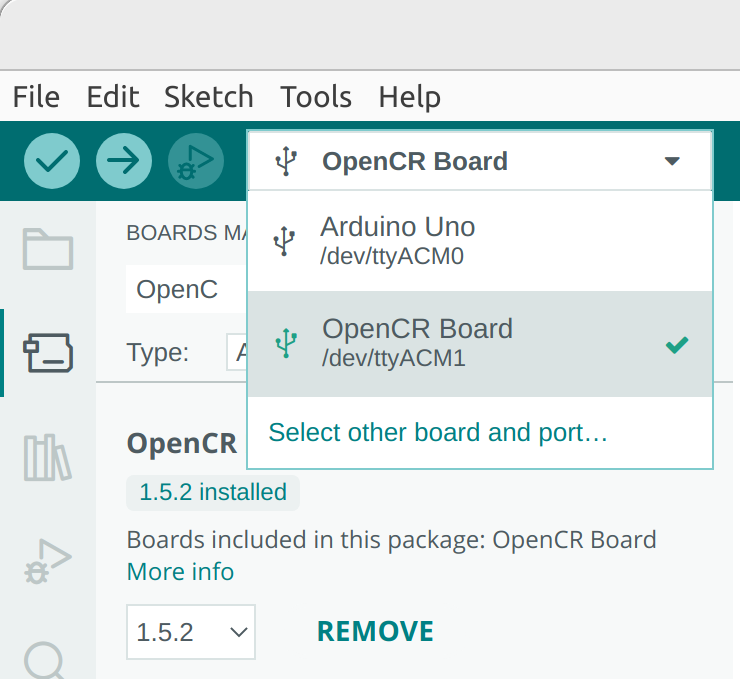Select OpenCR Board on /dev/ttyACM1
Viewport: 740px width, 679px height.
click(480, 344)
